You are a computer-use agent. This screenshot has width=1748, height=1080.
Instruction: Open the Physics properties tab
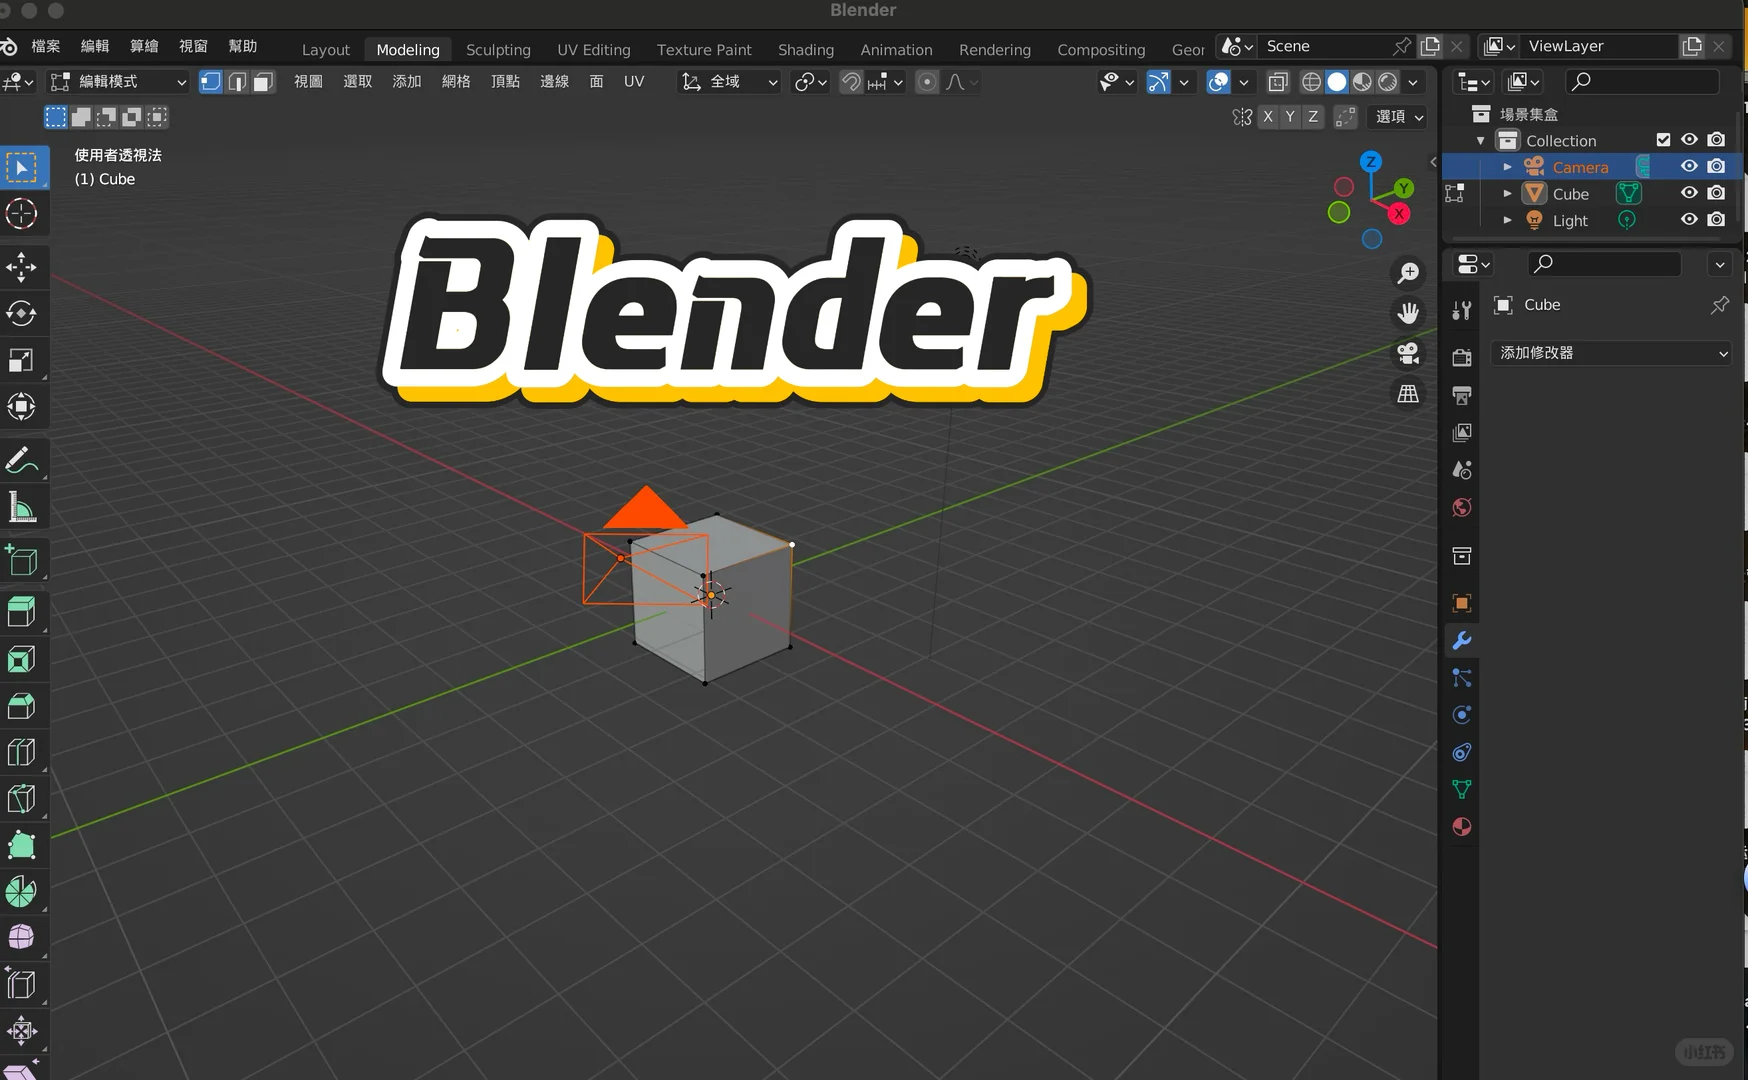point(1462,715)
